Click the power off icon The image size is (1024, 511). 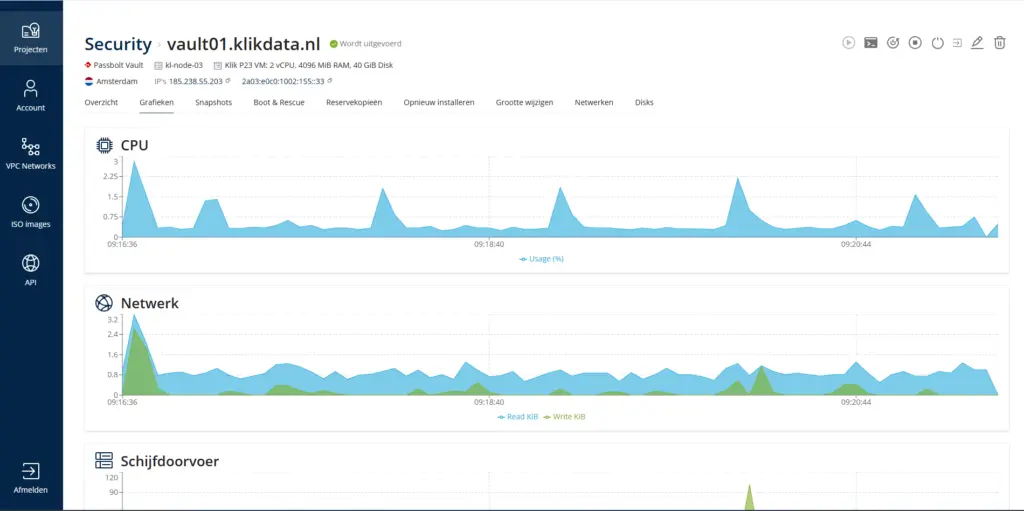[937, 43]
